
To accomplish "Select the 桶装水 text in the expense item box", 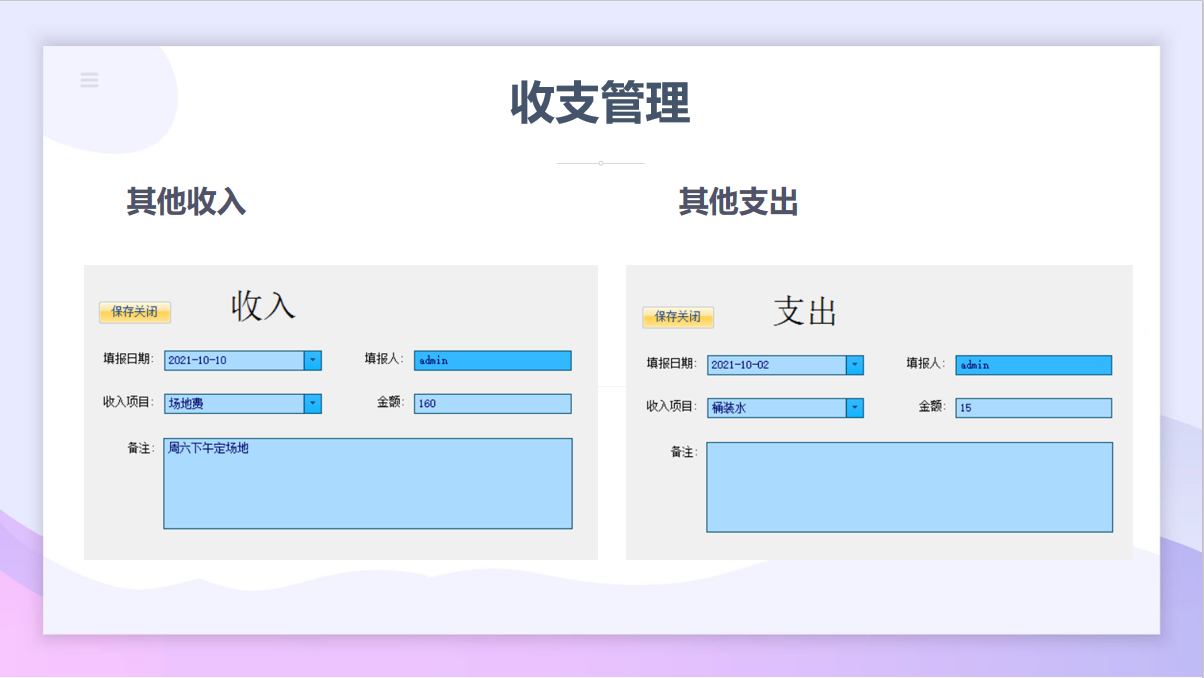I will [728, 408].
